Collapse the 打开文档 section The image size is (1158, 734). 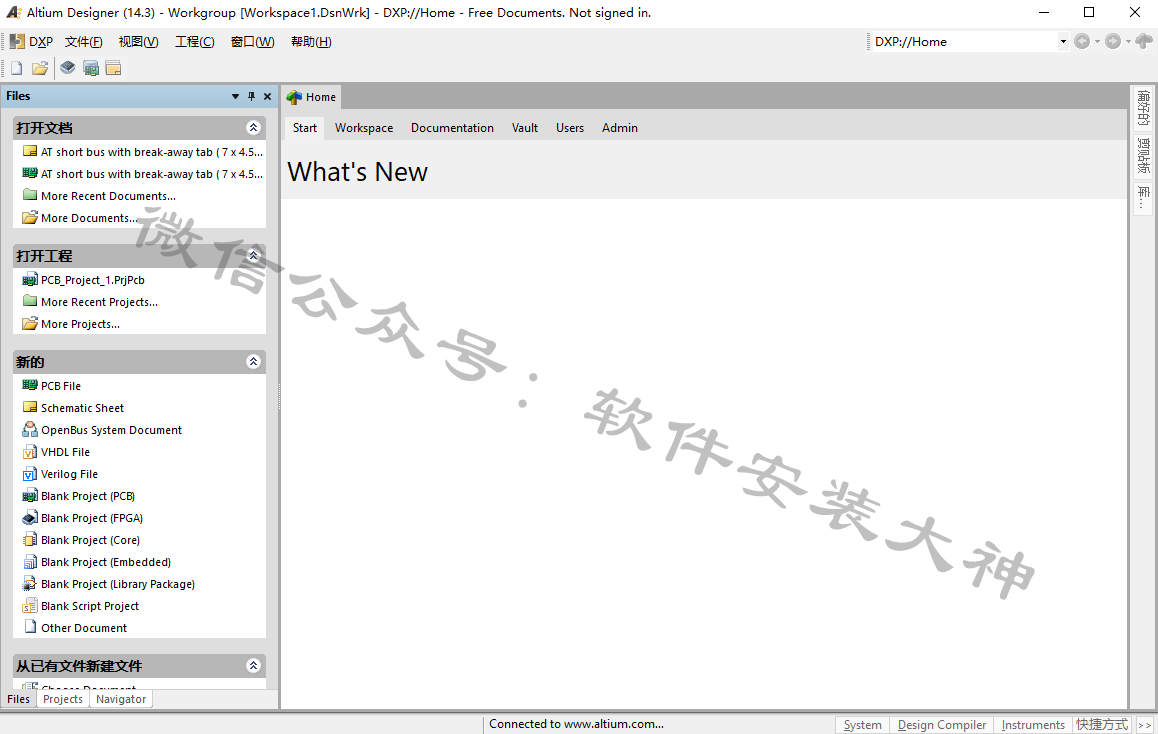coord(253,128)
